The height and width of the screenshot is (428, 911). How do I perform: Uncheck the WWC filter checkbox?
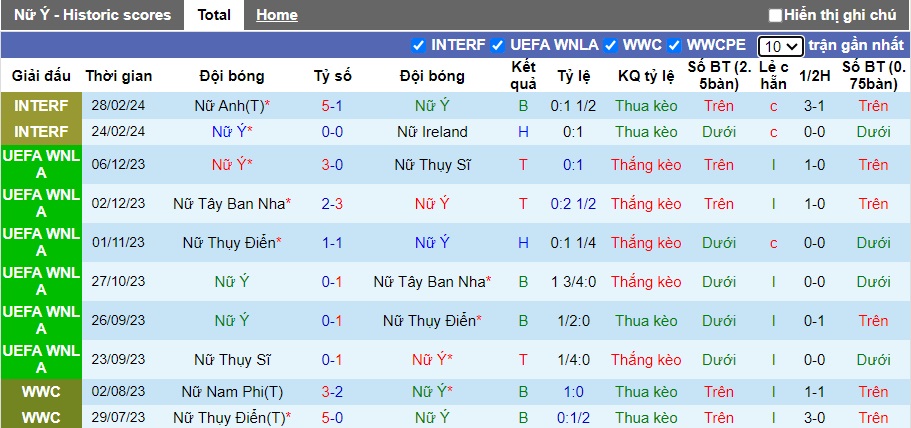(x=611, y=45)
